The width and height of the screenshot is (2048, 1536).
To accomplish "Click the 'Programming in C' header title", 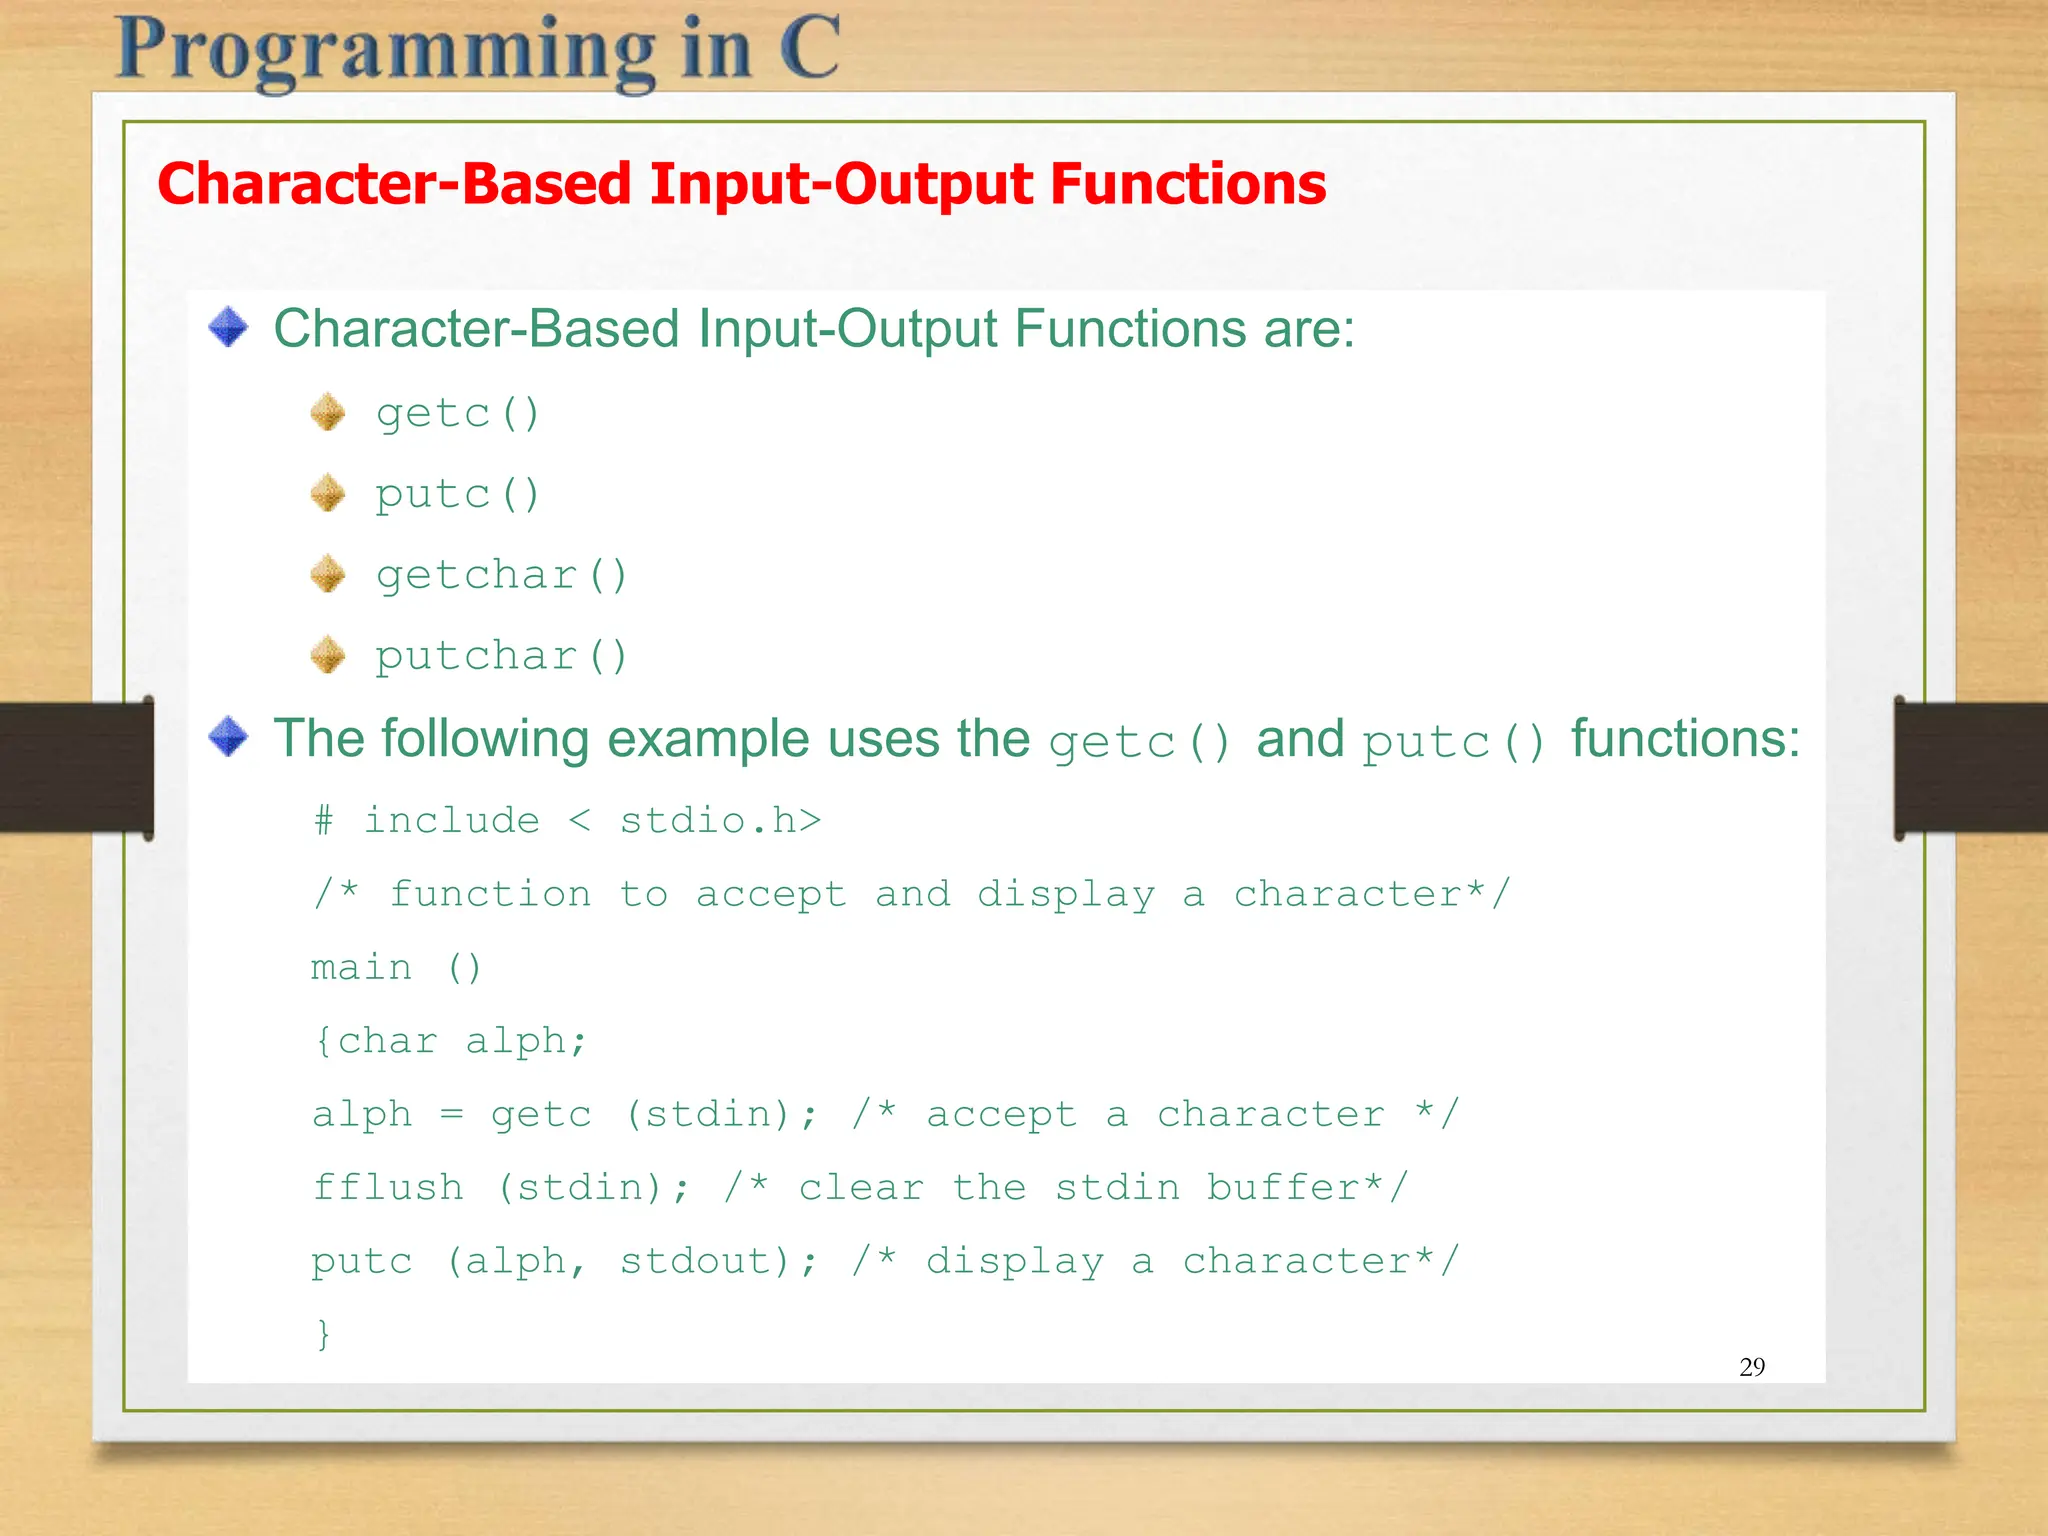I will point(478,50).
